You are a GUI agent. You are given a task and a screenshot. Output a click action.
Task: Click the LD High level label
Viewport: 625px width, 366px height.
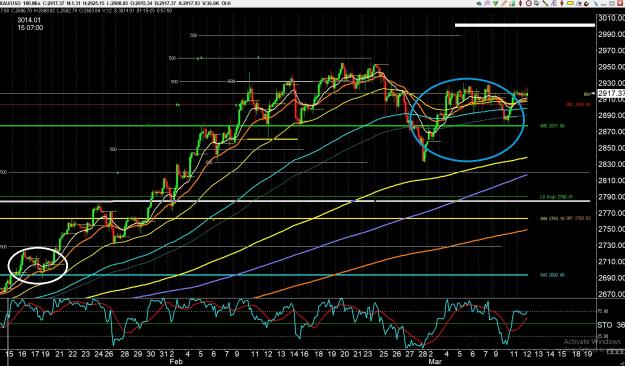556,197
